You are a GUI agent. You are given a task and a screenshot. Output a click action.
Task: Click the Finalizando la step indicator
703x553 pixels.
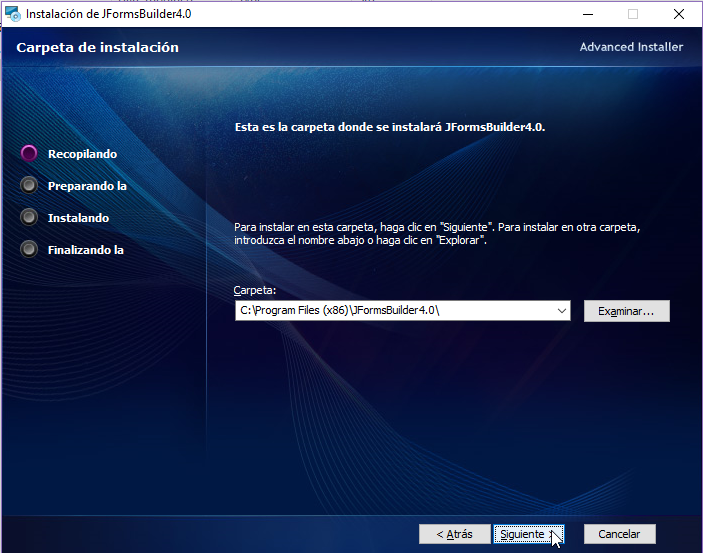(x=29, y=249)
